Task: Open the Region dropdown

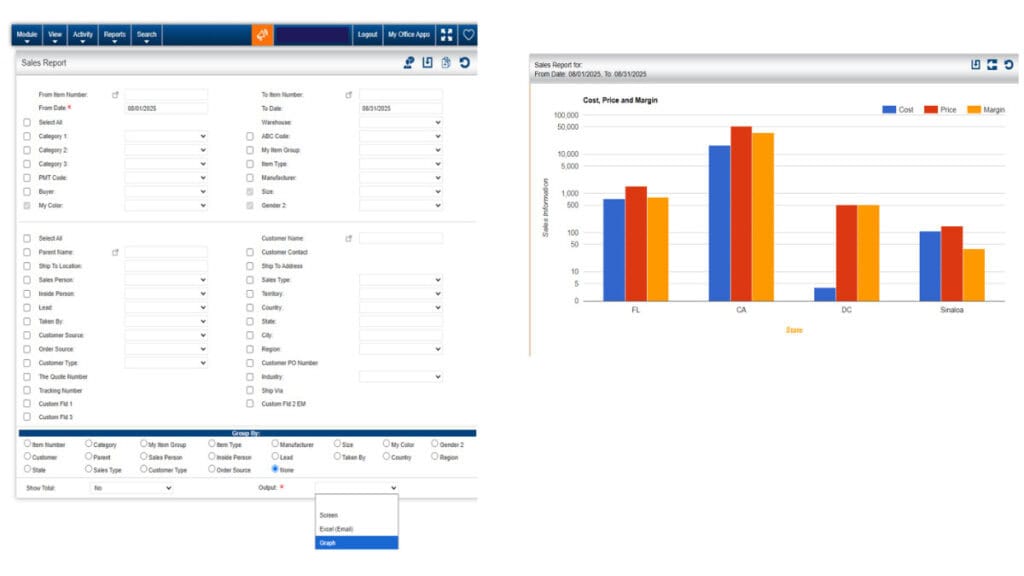Action: 400,349
